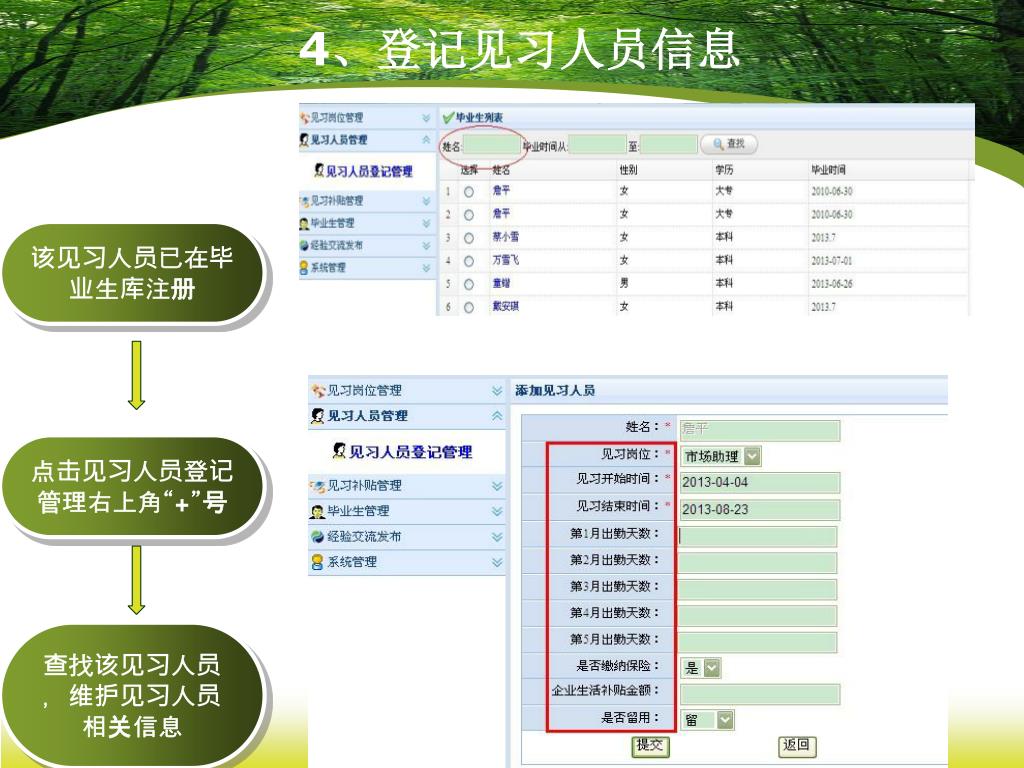Select radio button for 万雪飞
The height and width of the screenshot is (768, 1024).
pos(469,261)
